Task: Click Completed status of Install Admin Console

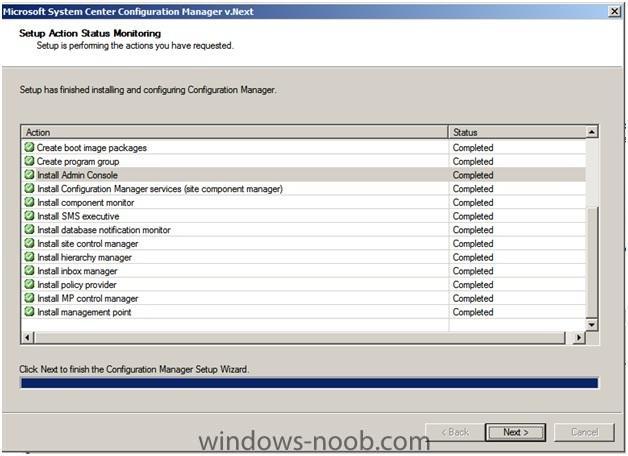Action: click(473, 175)
